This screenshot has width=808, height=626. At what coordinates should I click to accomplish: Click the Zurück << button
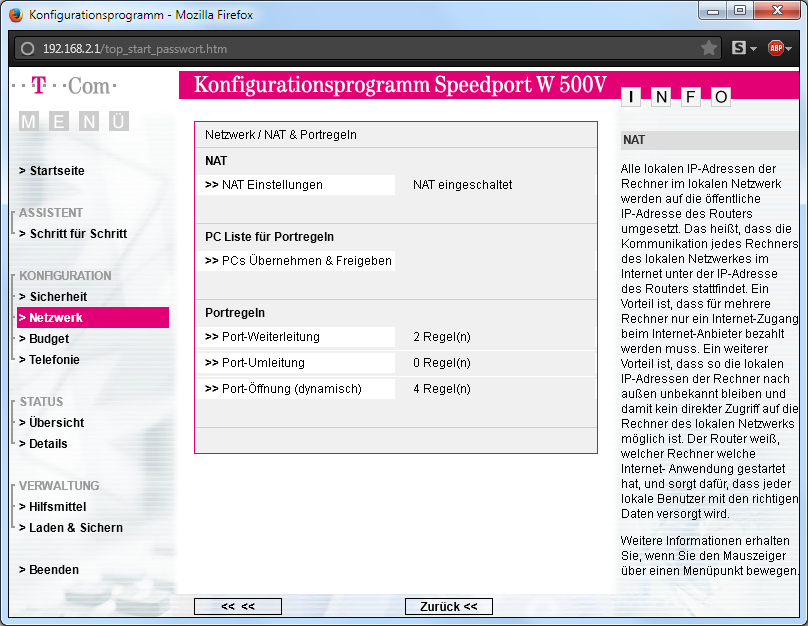coord(449,606)
